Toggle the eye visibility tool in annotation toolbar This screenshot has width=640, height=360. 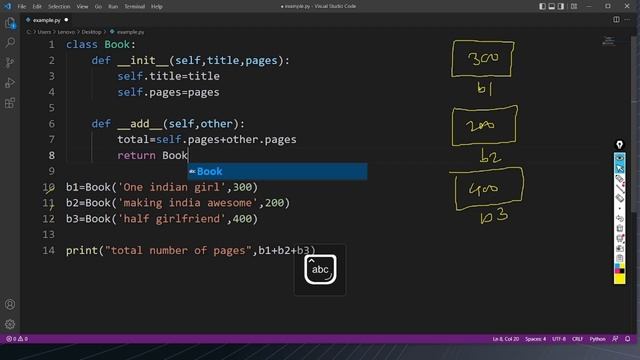click(620, 158)
